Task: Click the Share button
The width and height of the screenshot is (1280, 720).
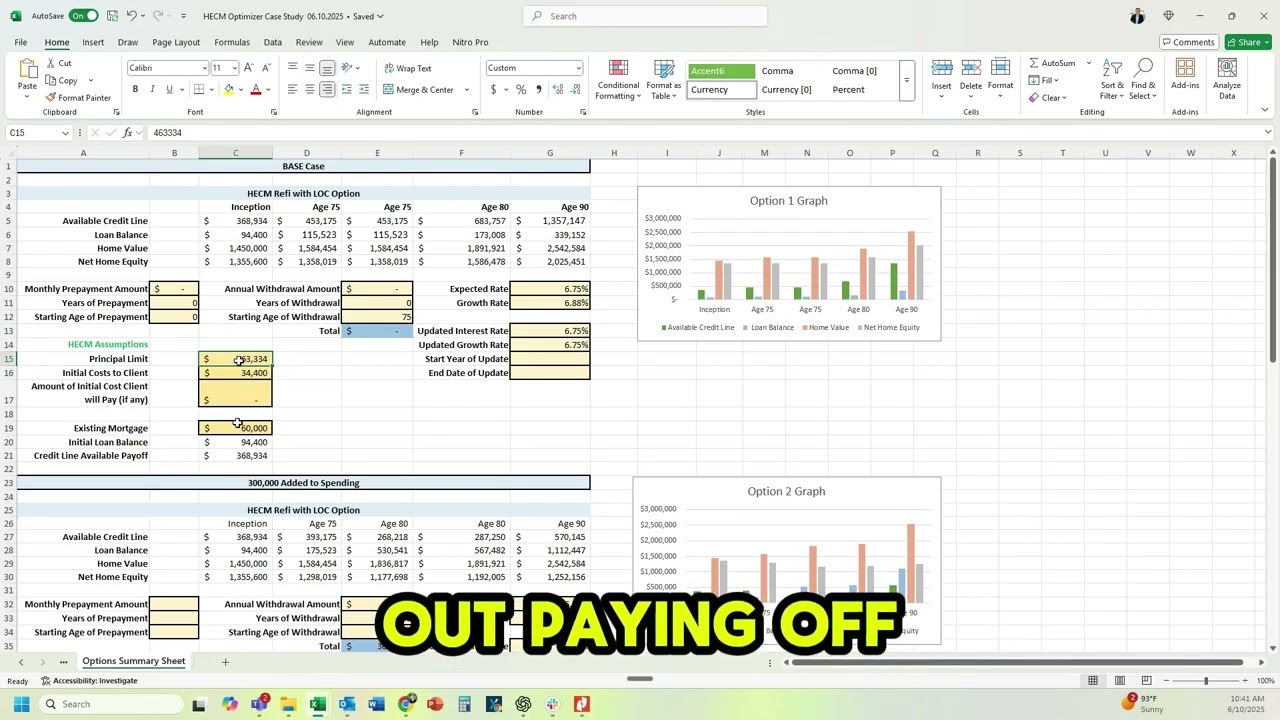Action: [x=1248, y=42]
